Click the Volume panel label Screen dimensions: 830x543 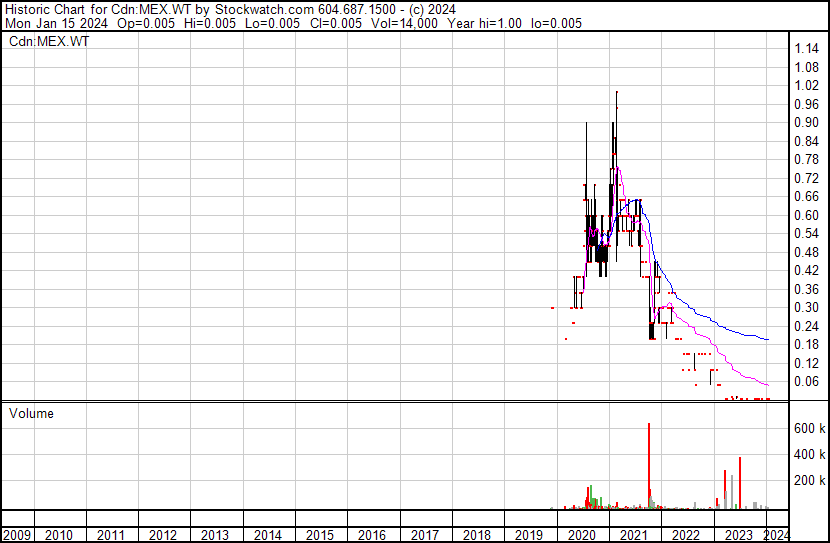click(x=31, y=413)
